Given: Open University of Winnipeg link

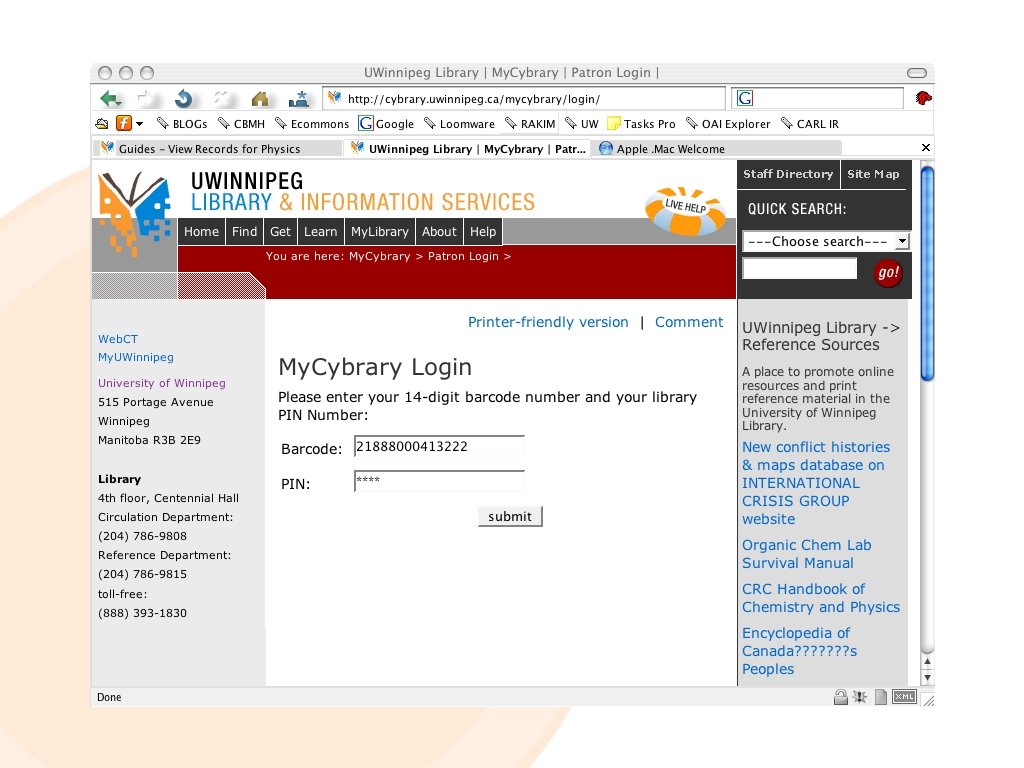Looking at the screenshot, I should tap(162, 383).
